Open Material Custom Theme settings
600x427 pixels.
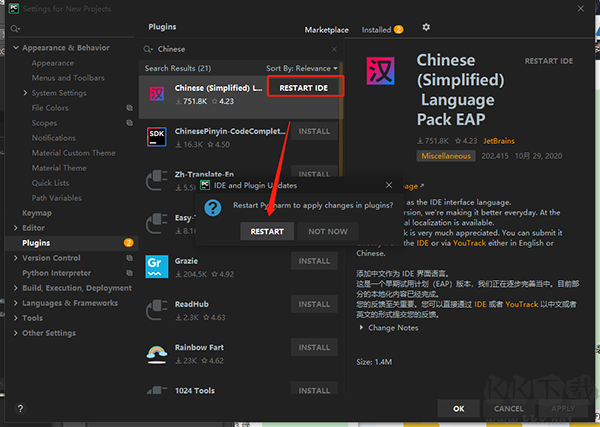73,153
